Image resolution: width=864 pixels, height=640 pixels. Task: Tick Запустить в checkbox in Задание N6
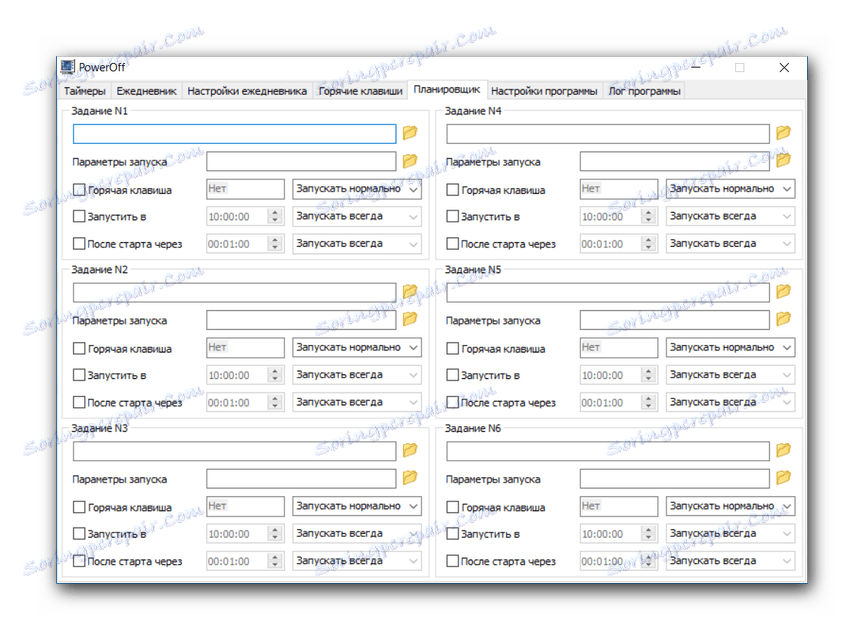pyautogui.click(x=453, y=533)
